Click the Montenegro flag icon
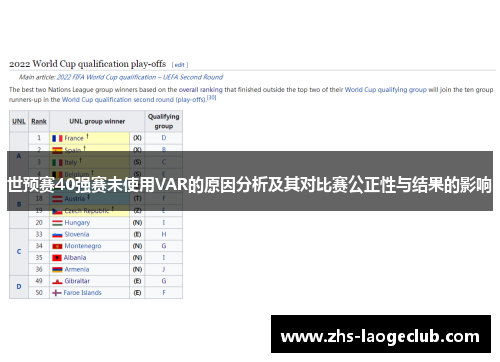The height and width of the screenshot is (362, 500). 57,246
